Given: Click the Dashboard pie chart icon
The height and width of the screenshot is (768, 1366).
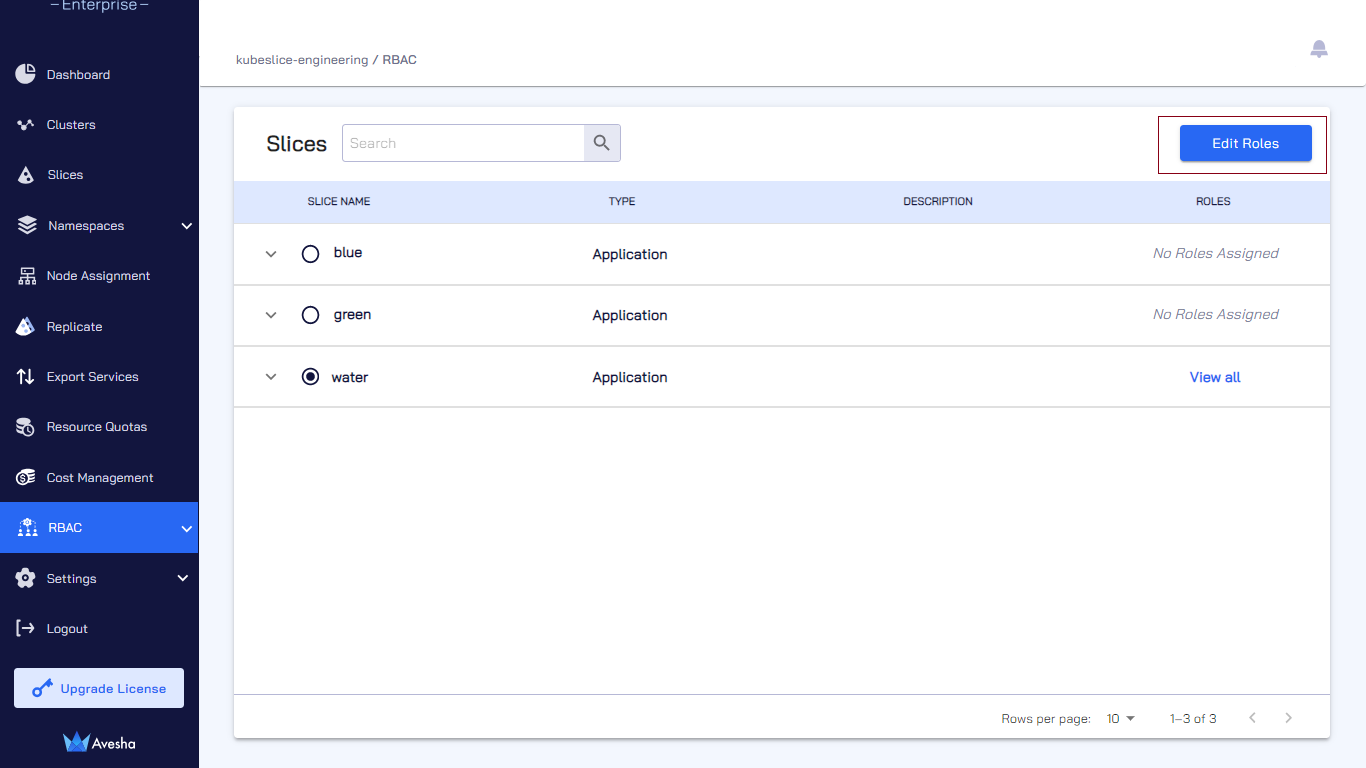Looking at the screenshot, I should tap(25, 74).
